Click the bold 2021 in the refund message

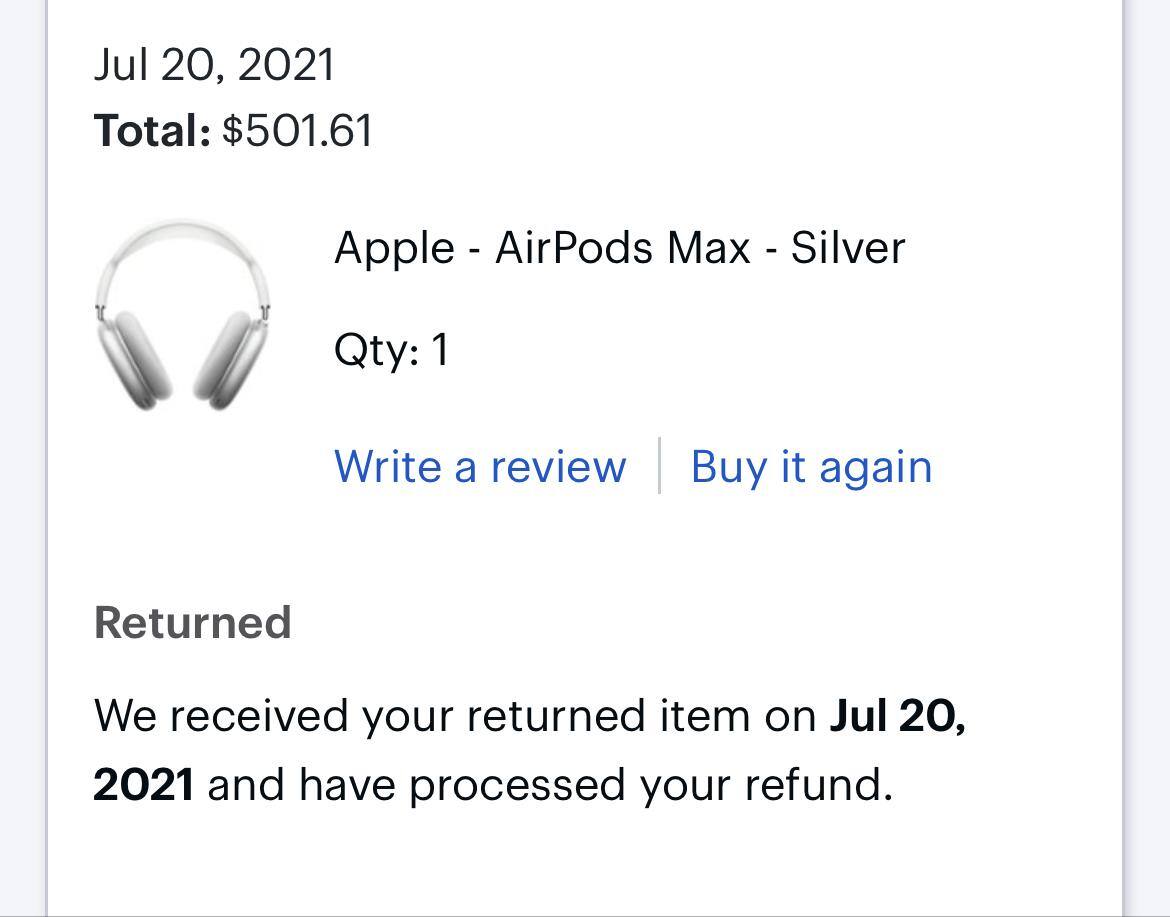click(143, 785)
